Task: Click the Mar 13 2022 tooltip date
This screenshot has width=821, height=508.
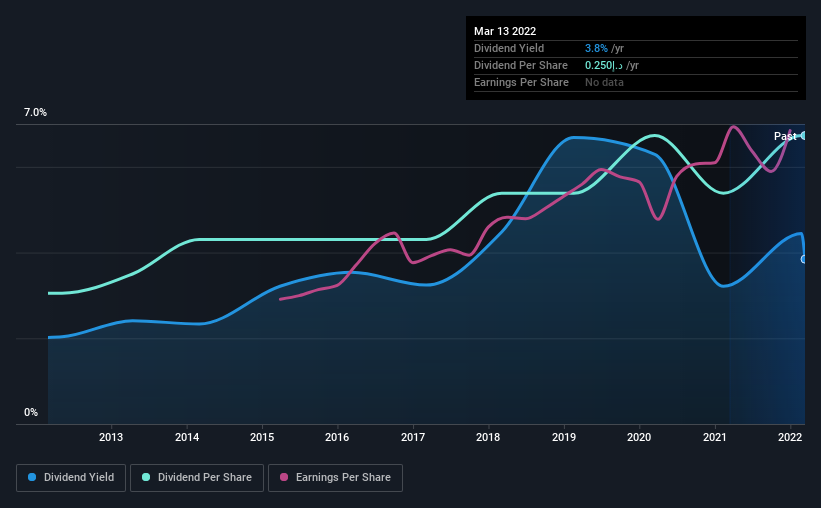Action: (x=505, y=31)
